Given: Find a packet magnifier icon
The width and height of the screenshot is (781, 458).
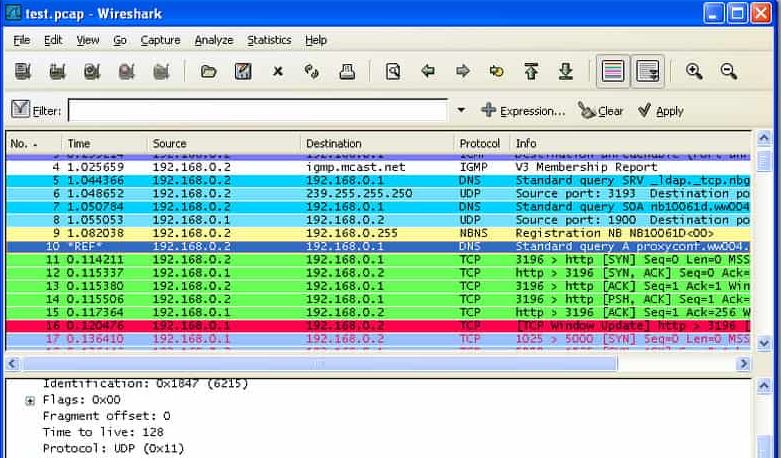Looking at the screenshot, I should coord(393,72).
